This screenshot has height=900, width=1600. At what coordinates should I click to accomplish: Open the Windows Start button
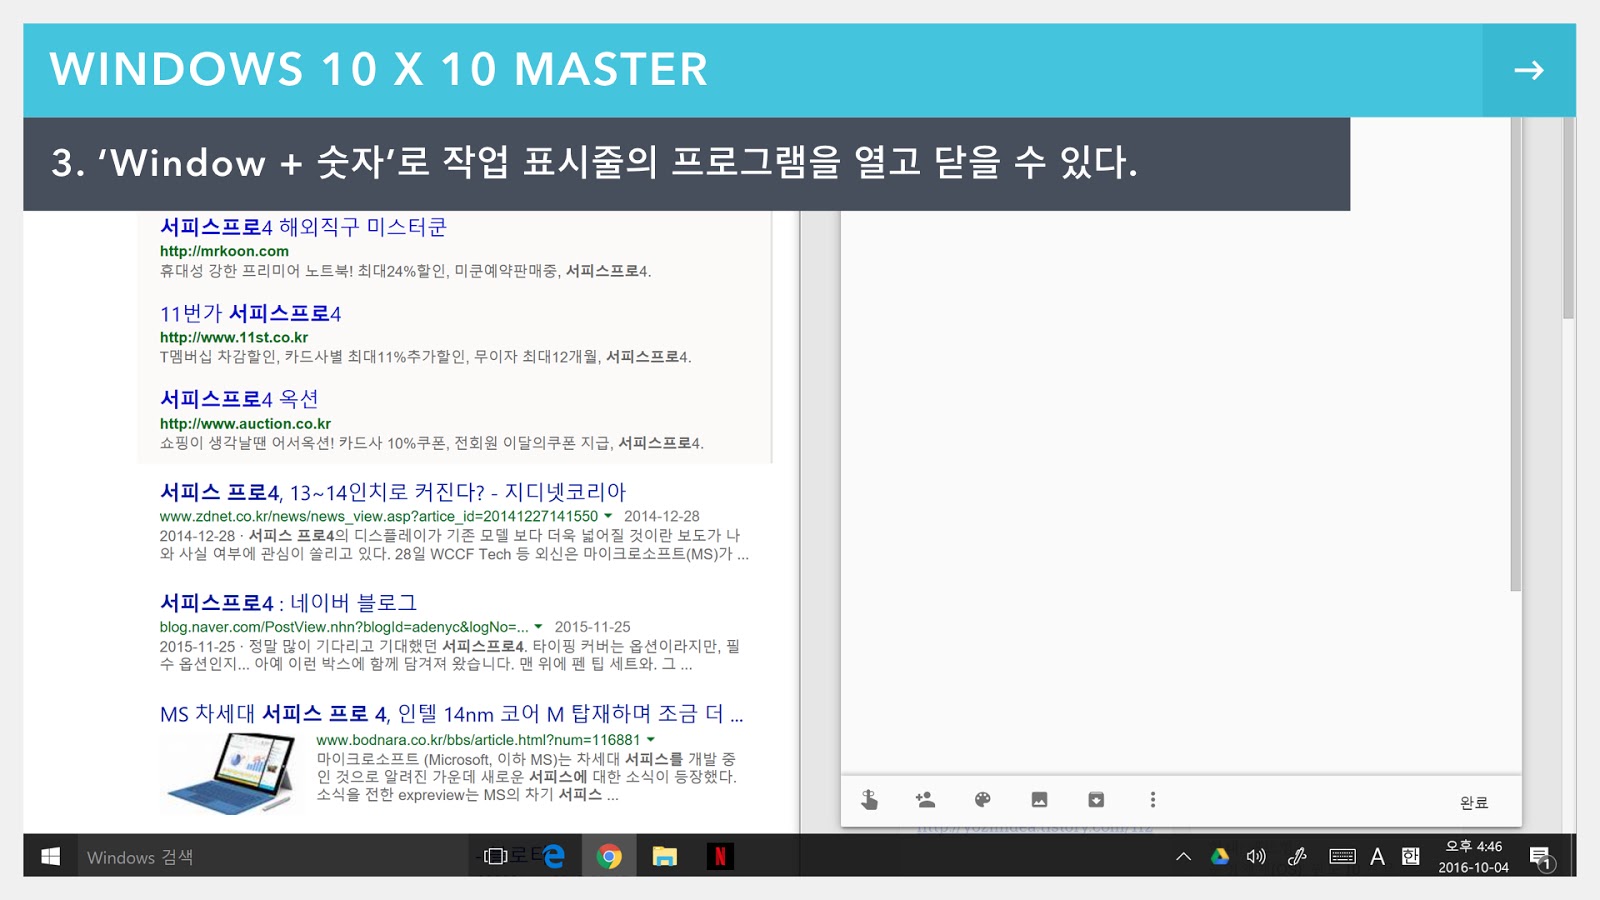tap(51, 857)
